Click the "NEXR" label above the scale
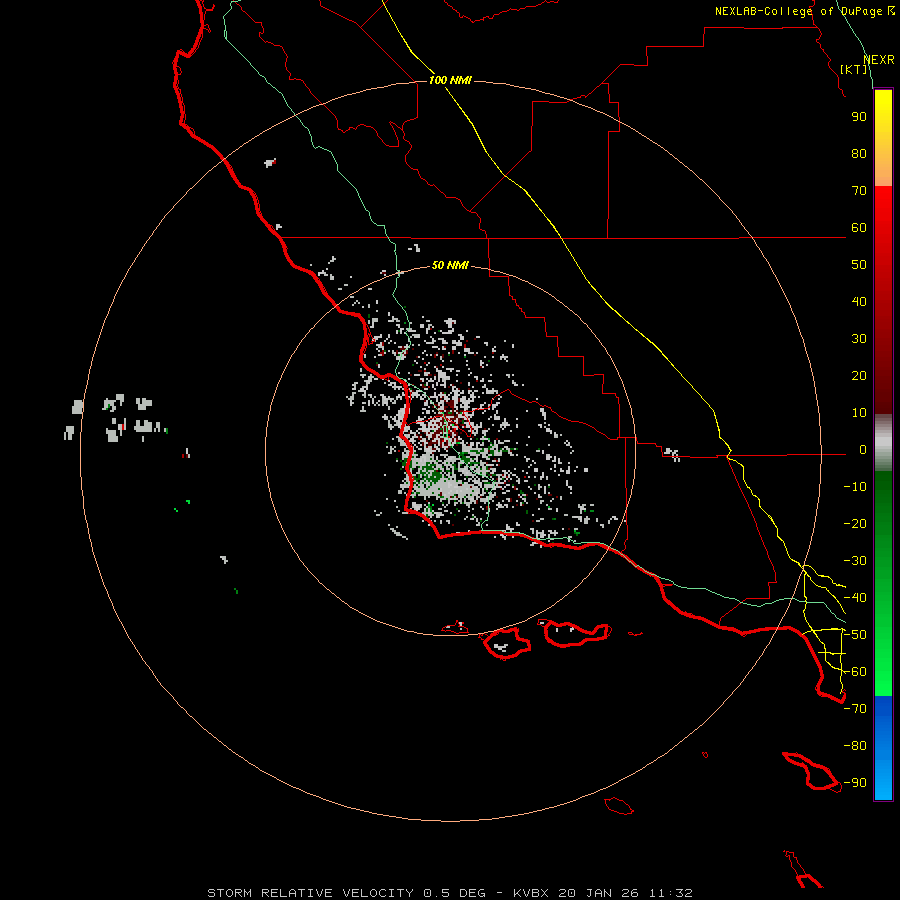 point(879,60)
